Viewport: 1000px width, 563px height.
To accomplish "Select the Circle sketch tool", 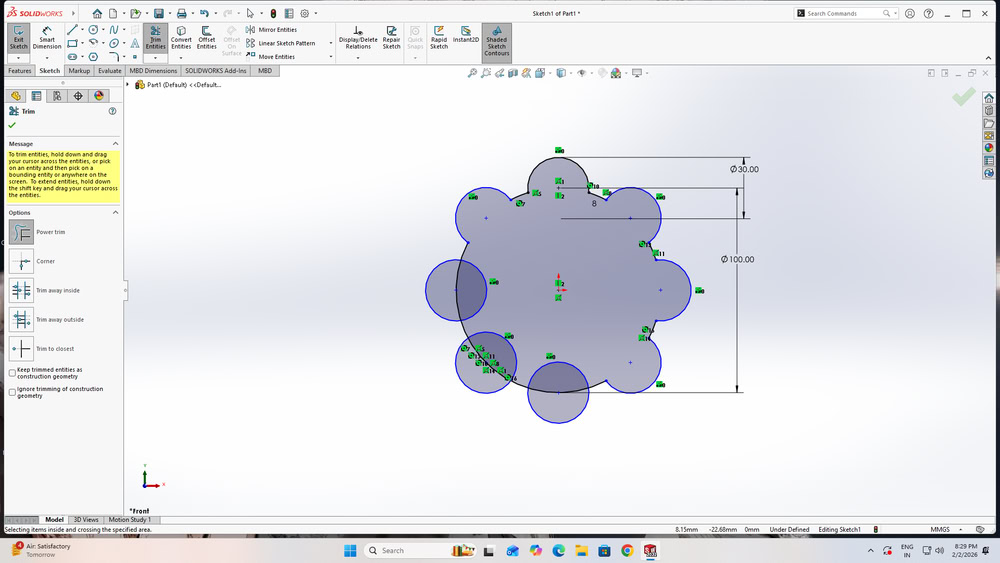I will pyautogui.click(x=93, y=30).
